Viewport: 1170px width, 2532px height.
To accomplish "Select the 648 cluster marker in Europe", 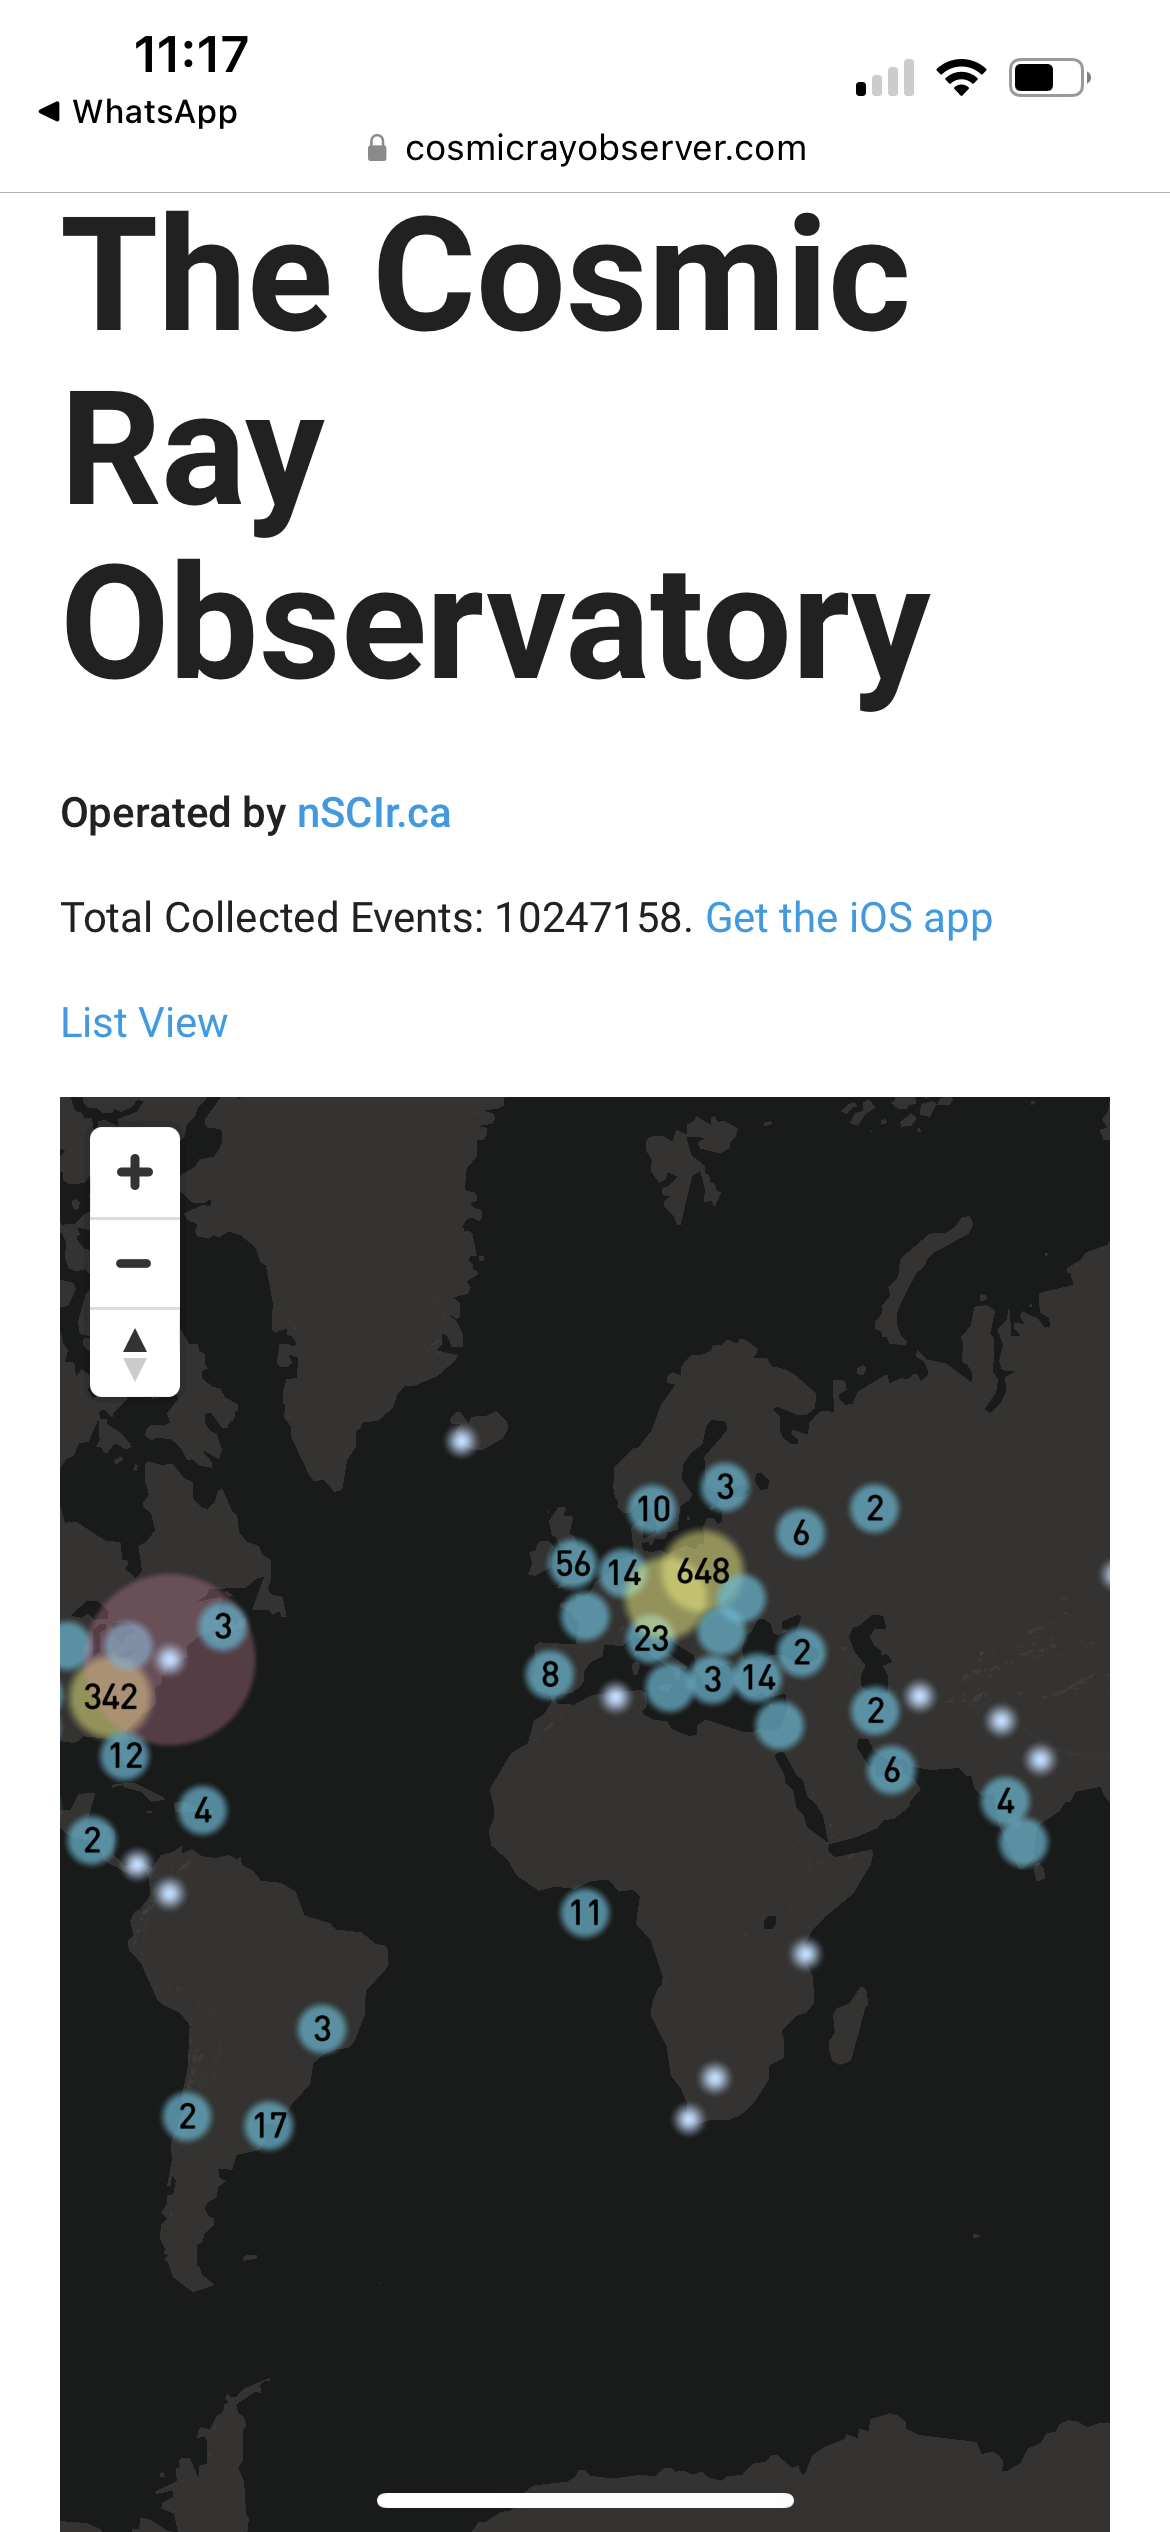I will (703, 1571).
